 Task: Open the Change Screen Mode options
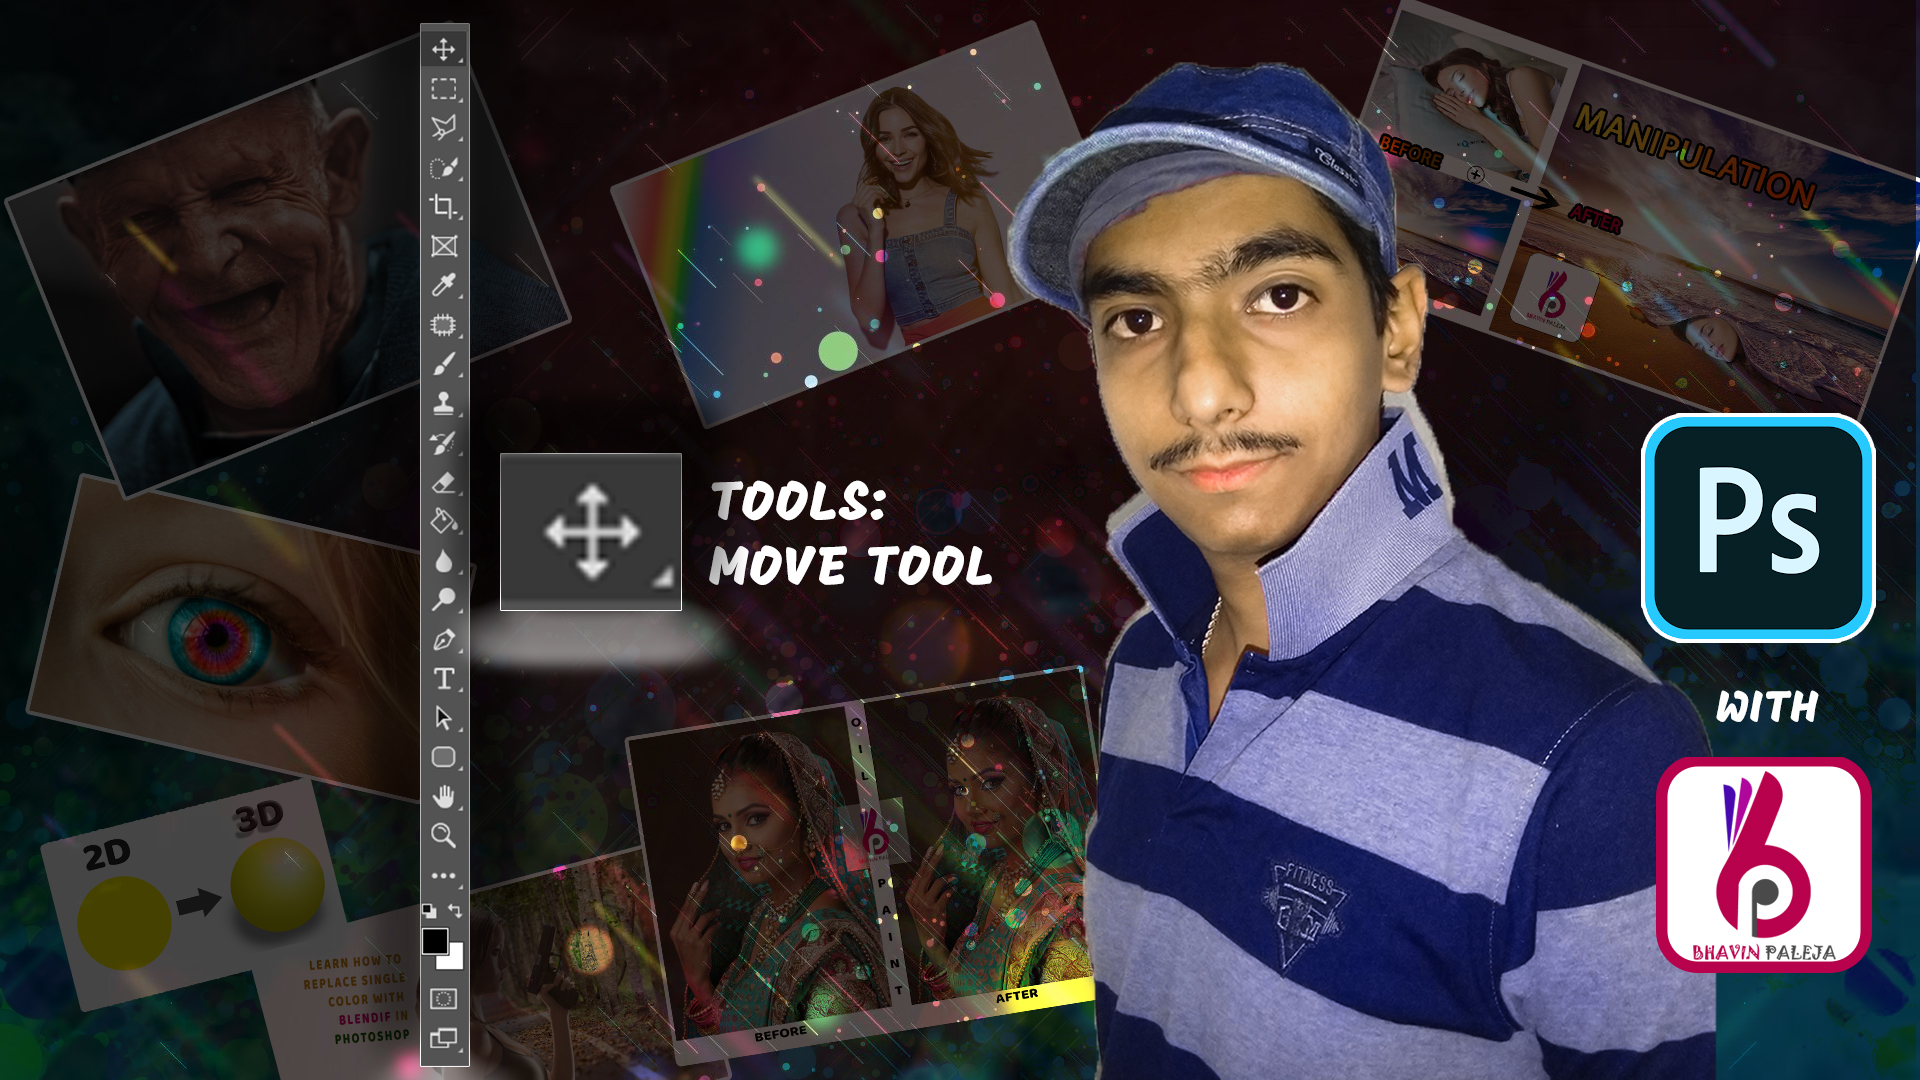point(444,1038)
